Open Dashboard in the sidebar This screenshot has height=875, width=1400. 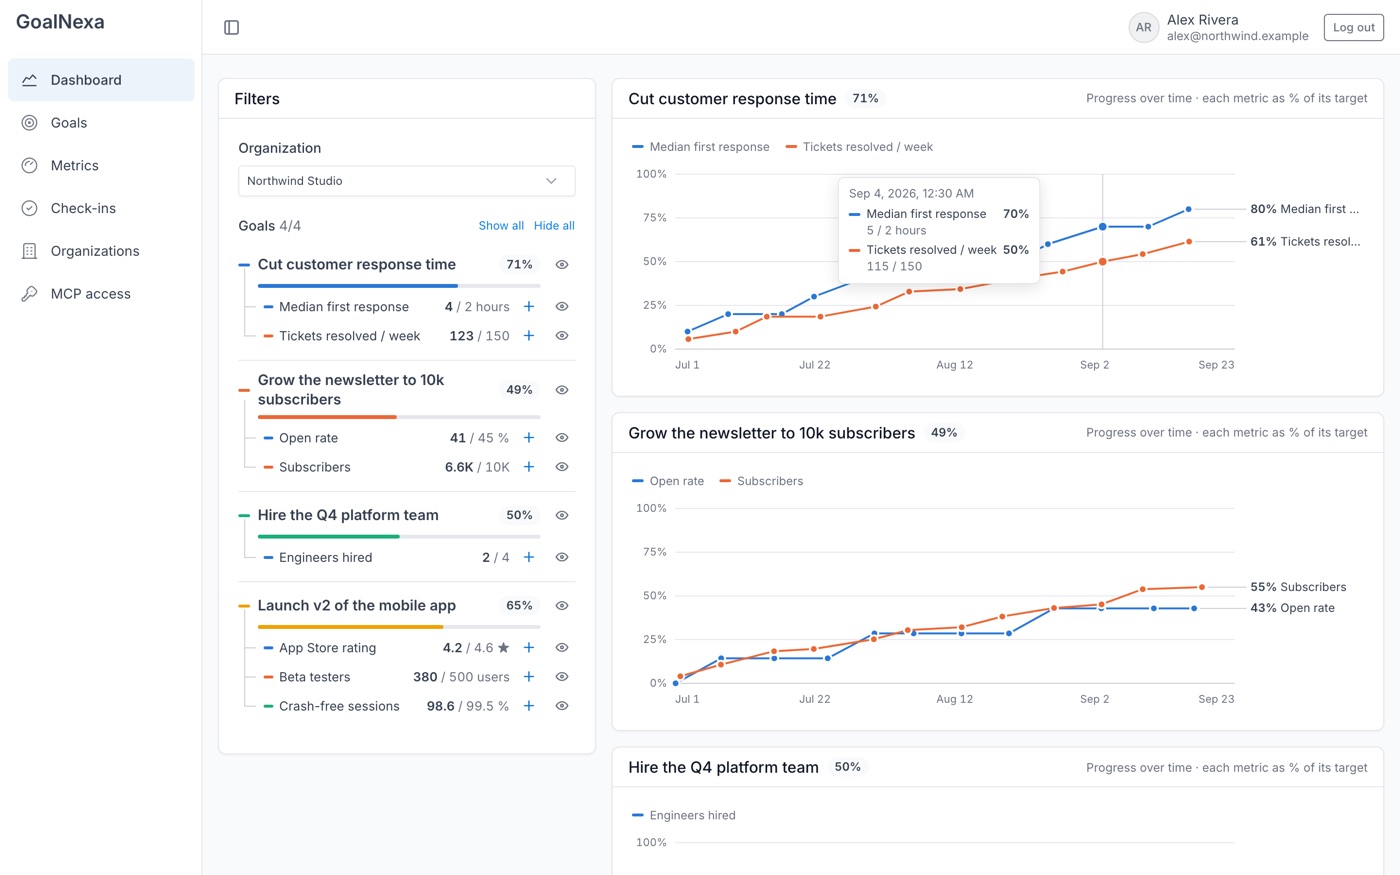pyautogui.click(x=101, y=80)
